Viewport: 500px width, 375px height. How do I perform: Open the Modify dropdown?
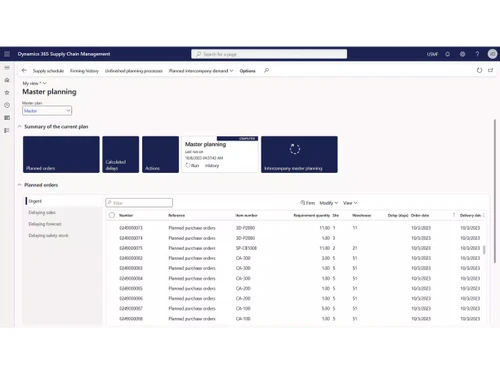tap(329, 203)
